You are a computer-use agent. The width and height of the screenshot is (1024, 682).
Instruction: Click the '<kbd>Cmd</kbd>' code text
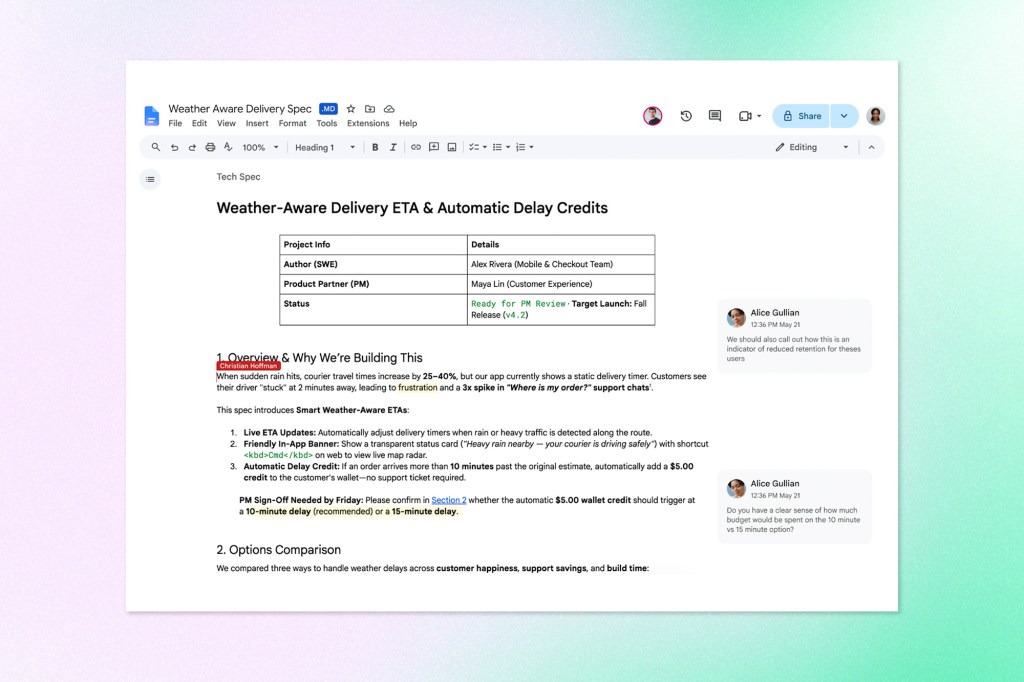pos(278,455)
